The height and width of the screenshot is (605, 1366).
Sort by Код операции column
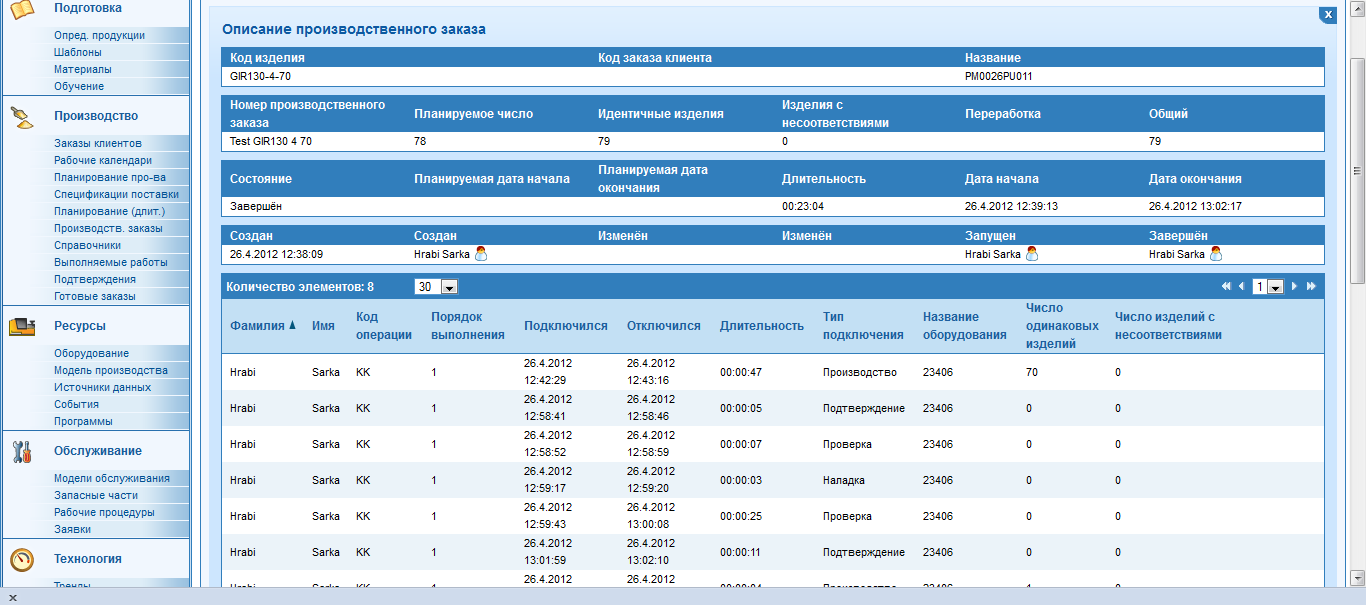click(x=384, y=325)
